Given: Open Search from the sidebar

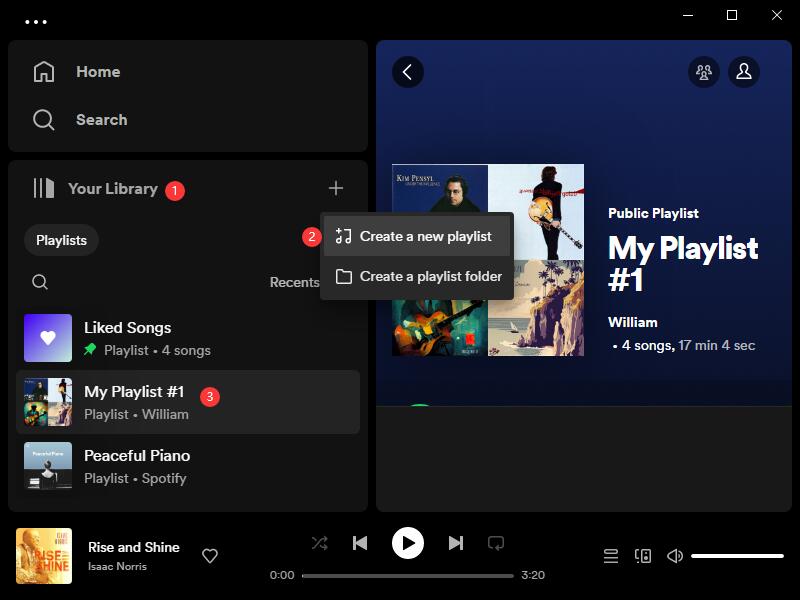Looking at the screenshot, I should coord(80,120).
